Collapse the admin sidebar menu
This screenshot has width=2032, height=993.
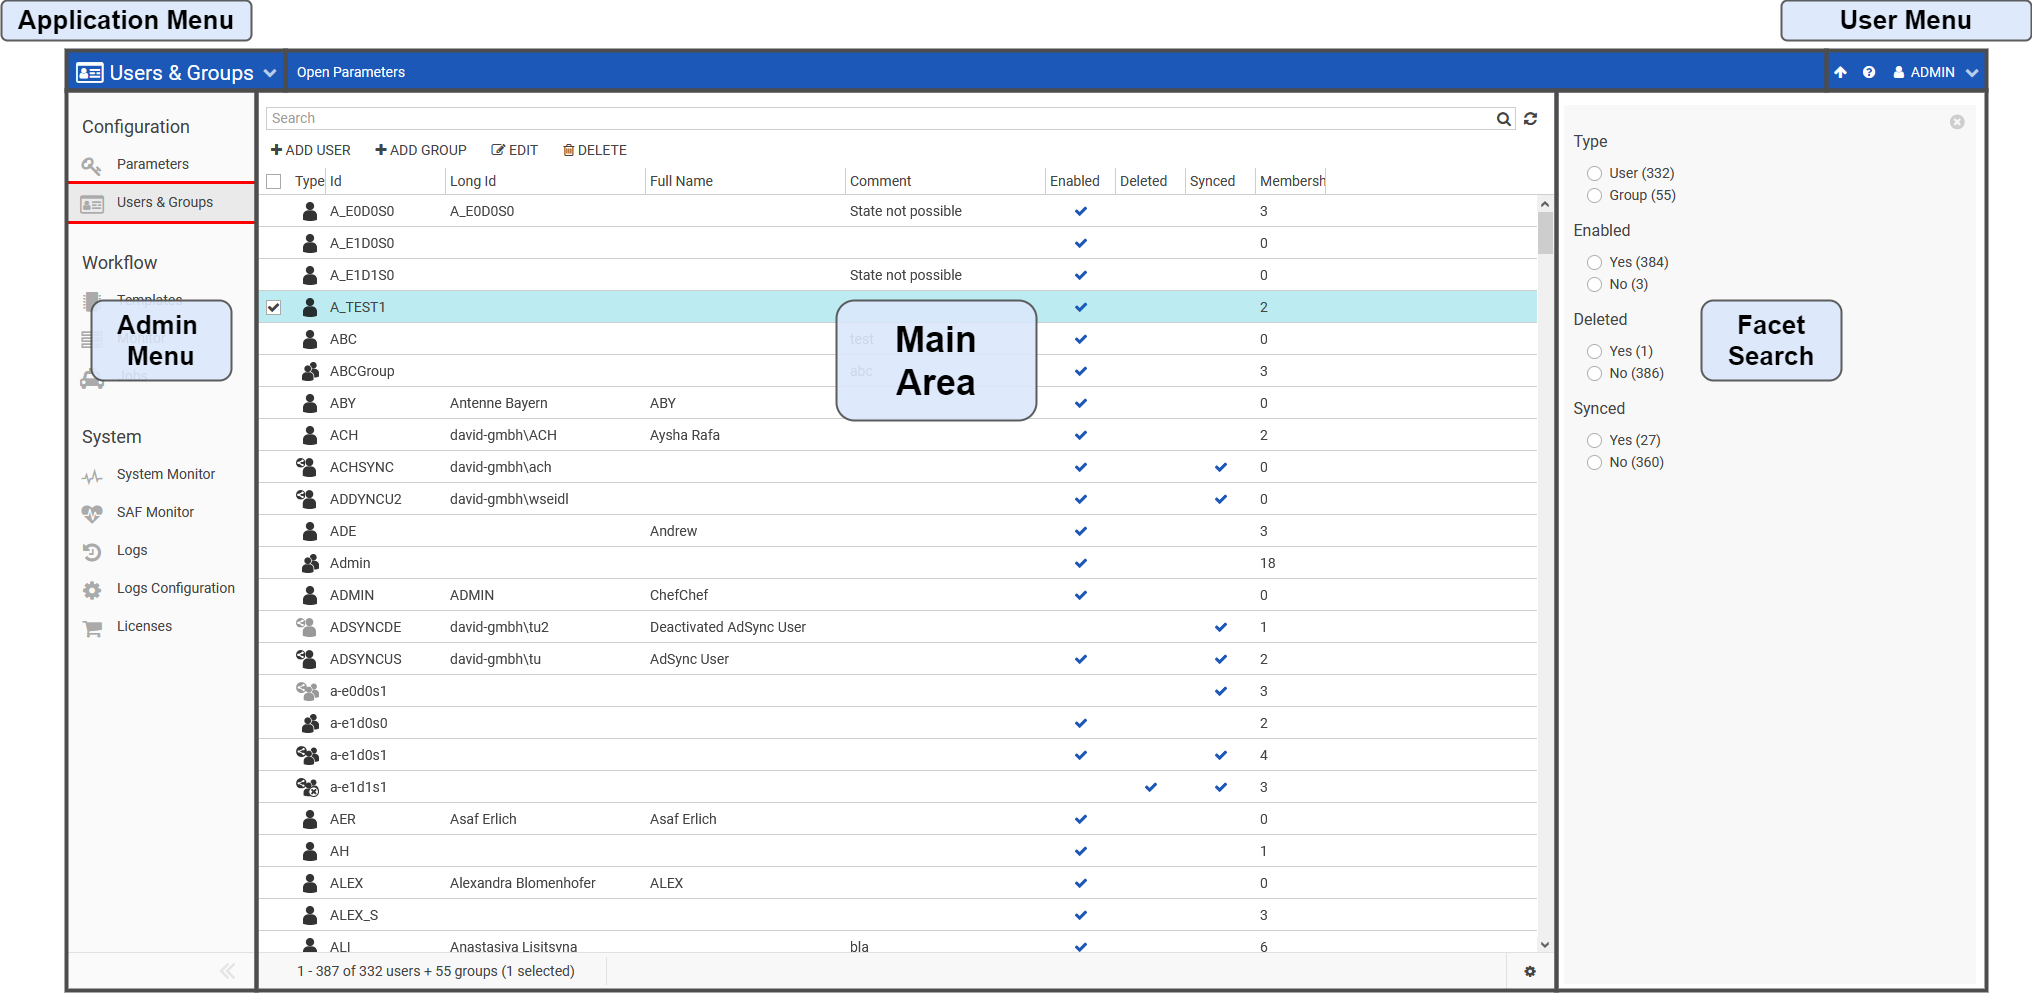[x=227, y=971]
